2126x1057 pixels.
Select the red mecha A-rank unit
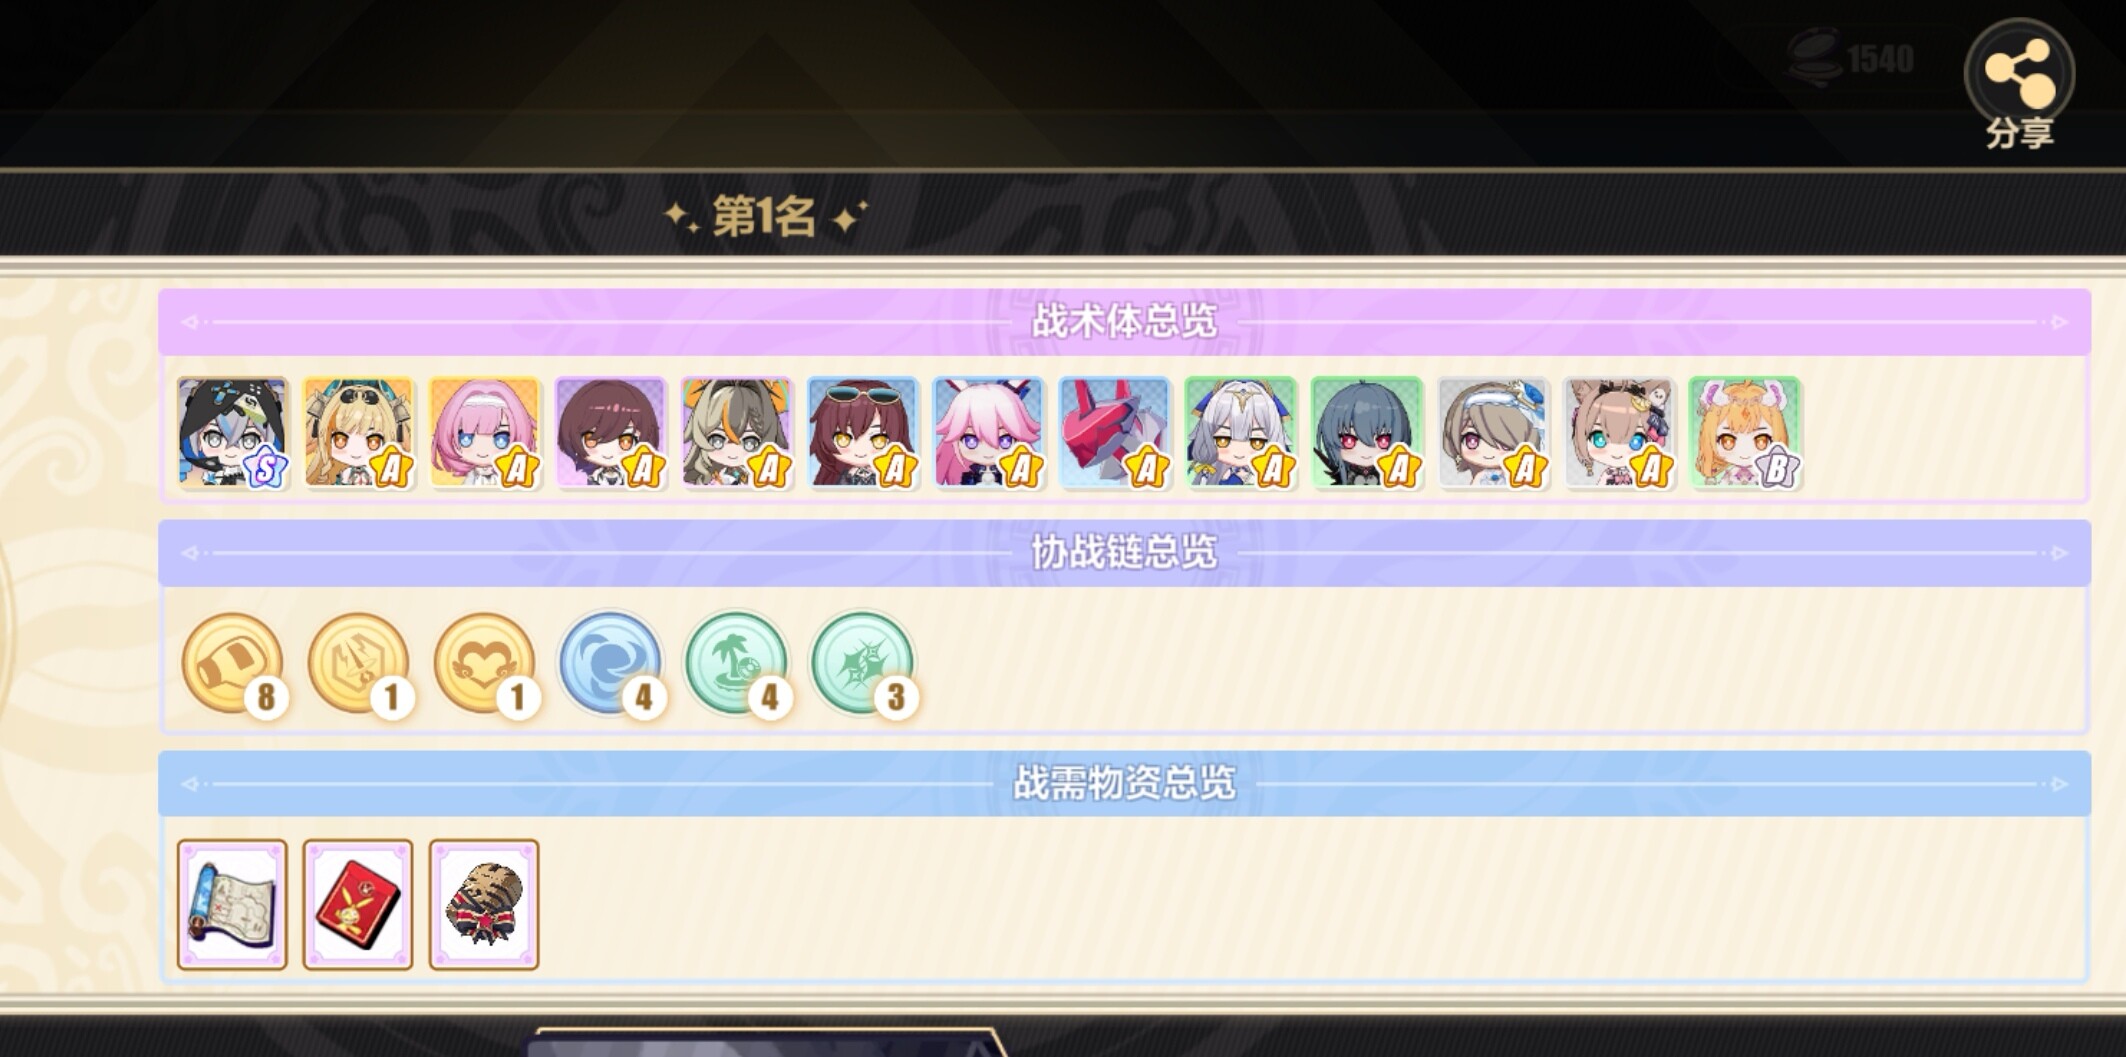tap(1114, 433)
